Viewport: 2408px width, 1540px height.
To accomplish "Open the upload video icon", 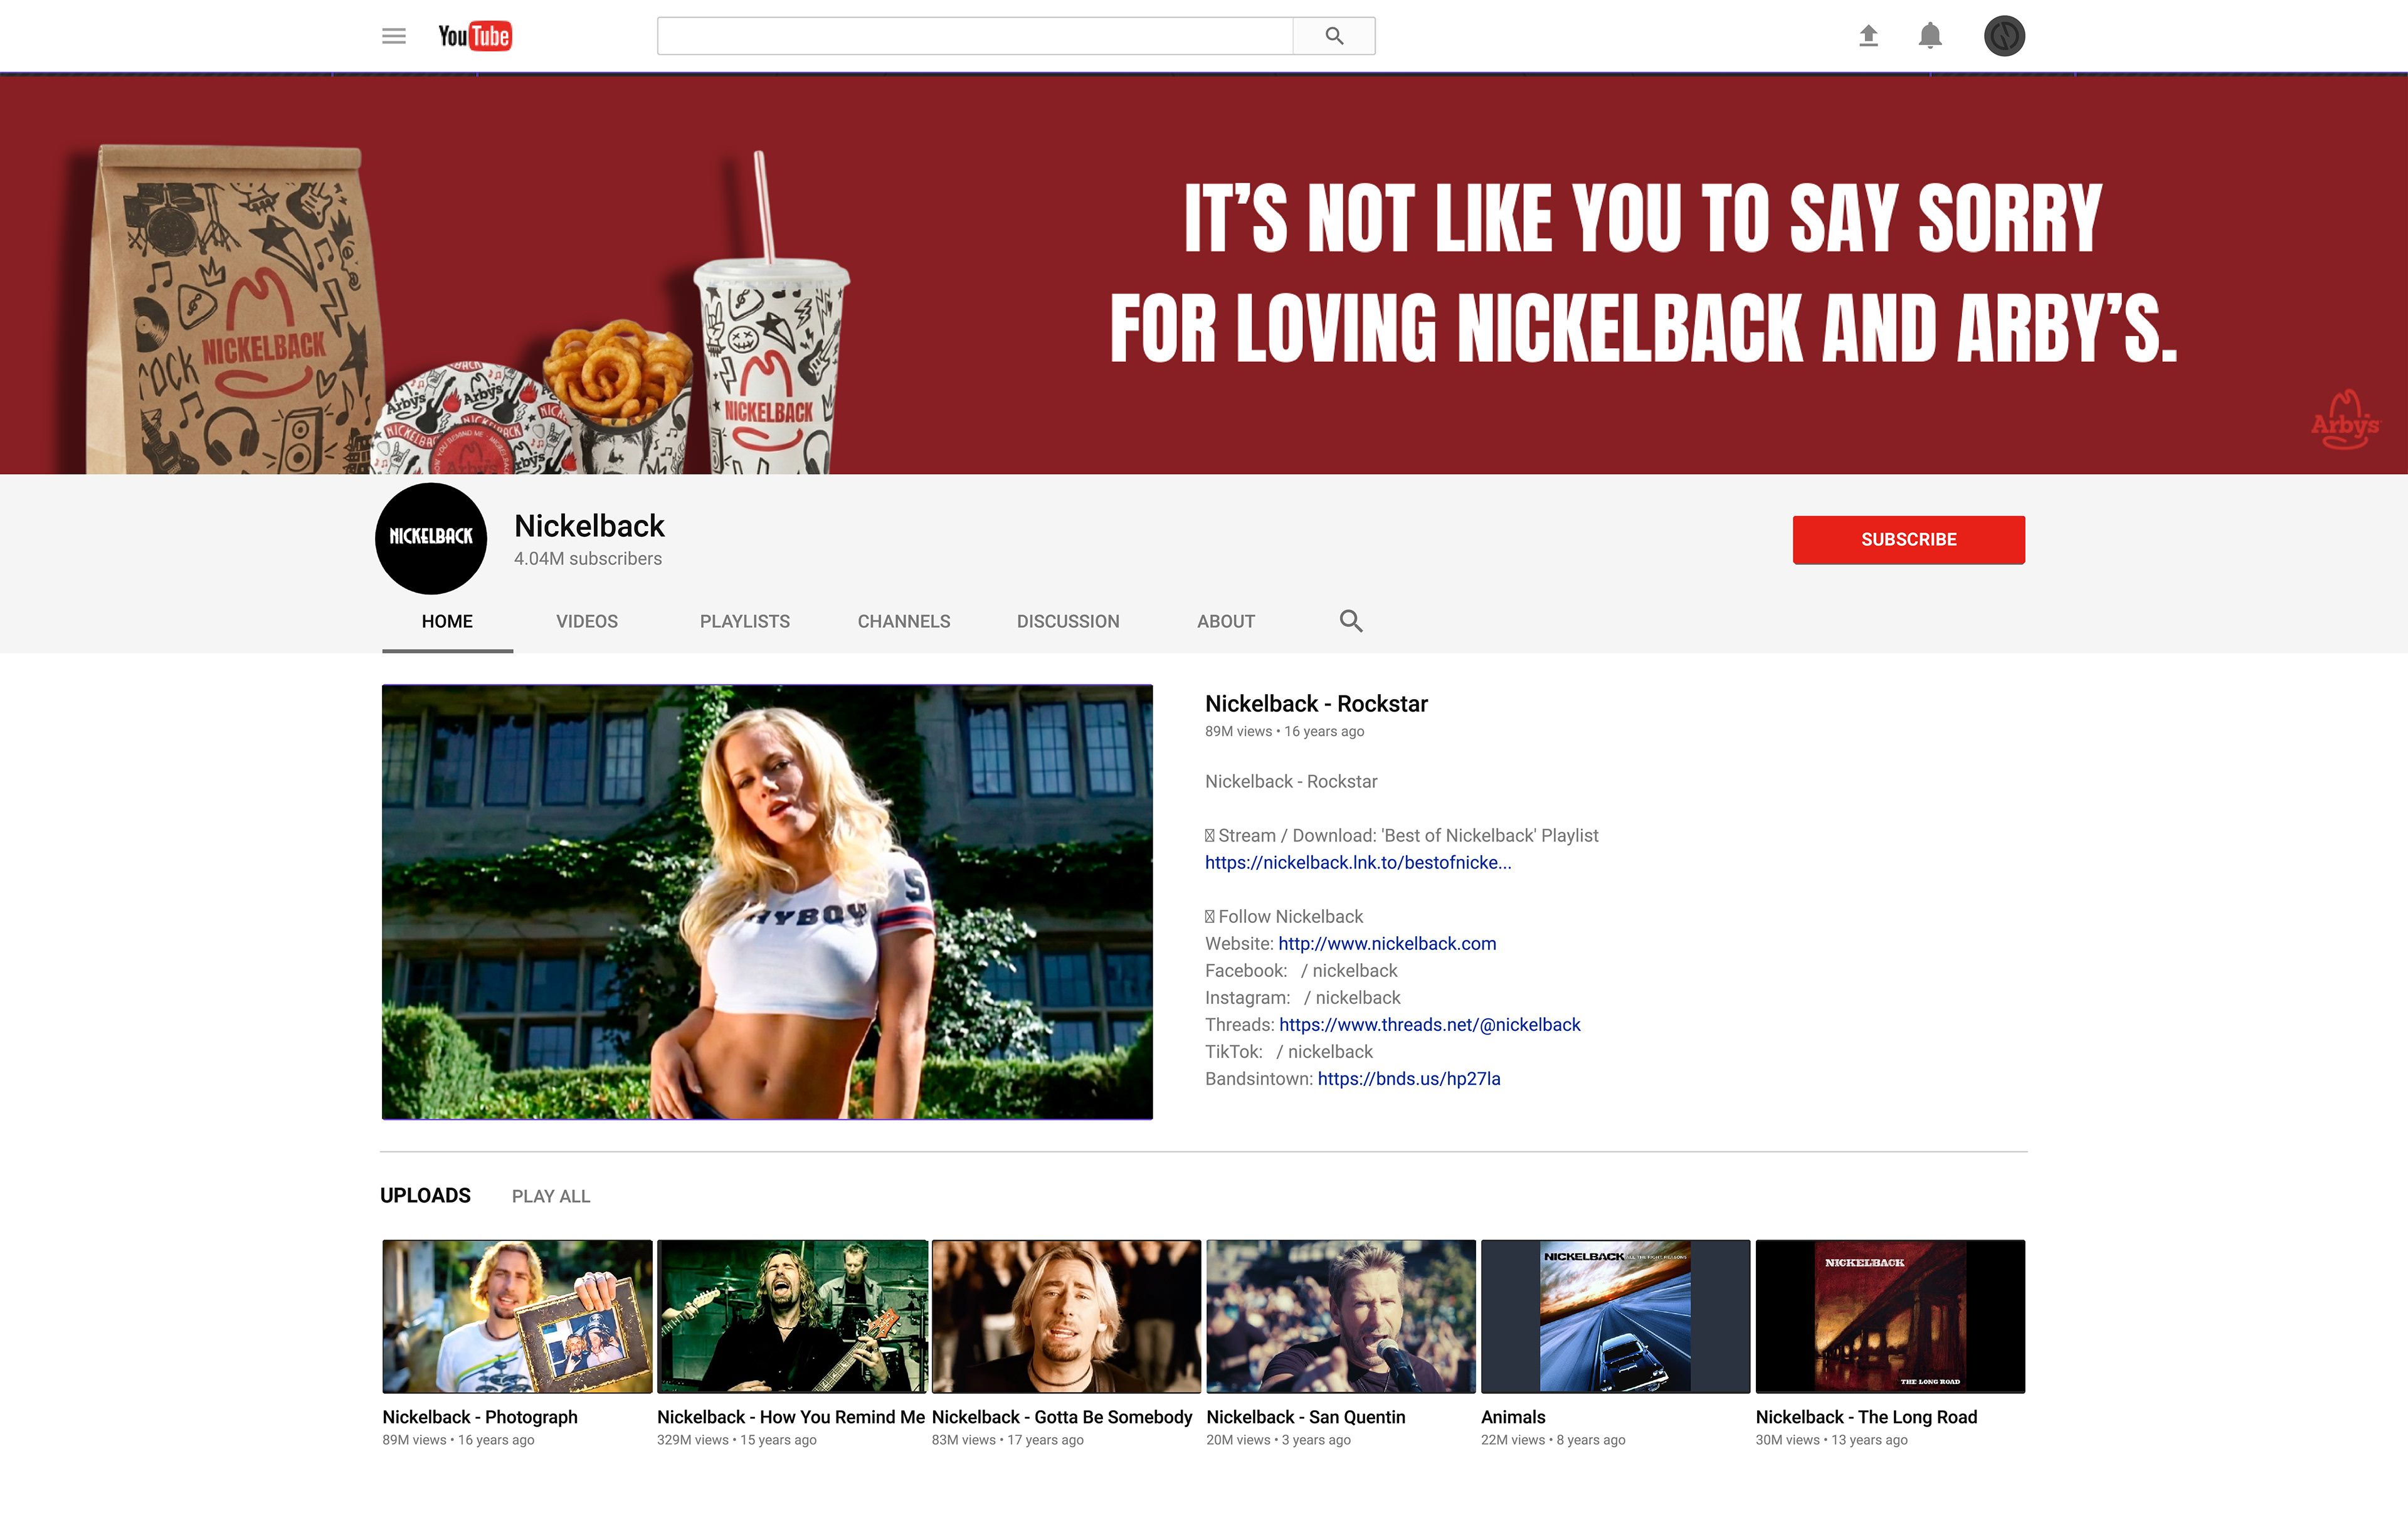I will [x=1868, y=36].
